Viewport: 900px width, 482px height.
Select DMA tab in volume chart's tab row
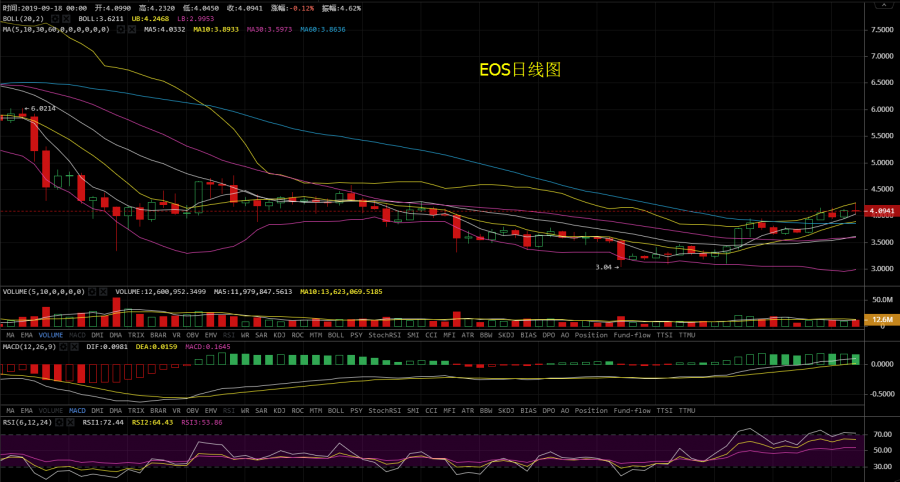(x=116, y=334)
